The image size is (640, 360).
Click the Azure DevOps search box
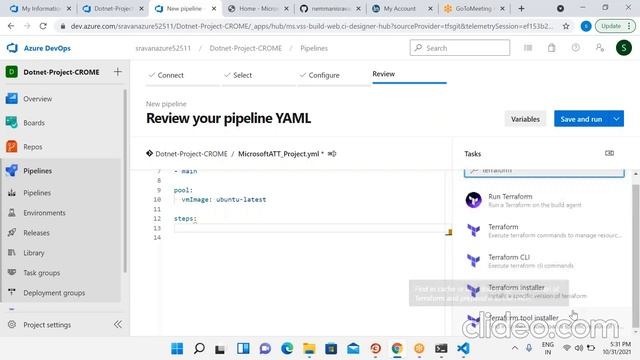(x=460, y=48)
